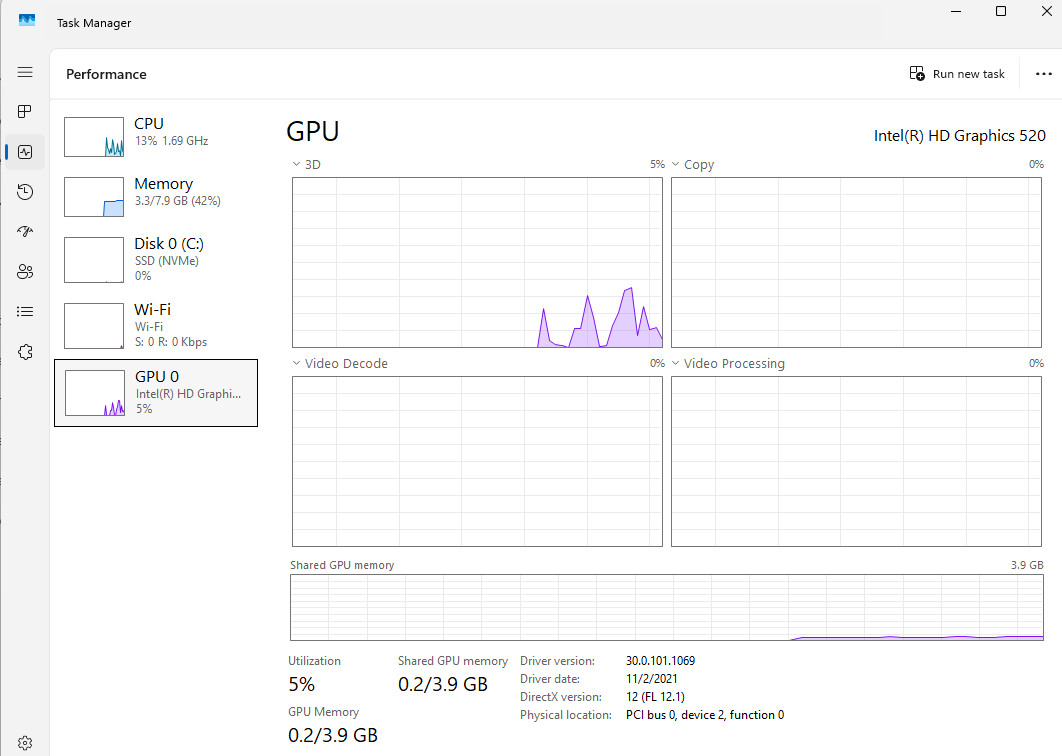This screenshot has width=1062, height=756.
Task: Click the SSD (NVMe) disk label
Action: click(167, 261)
